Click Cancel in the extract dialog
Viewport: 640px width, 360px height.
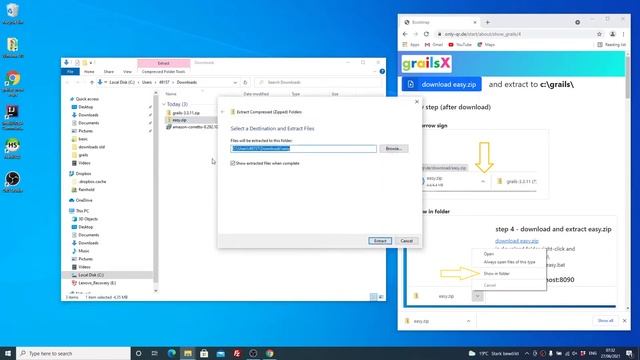click(406, 241)
